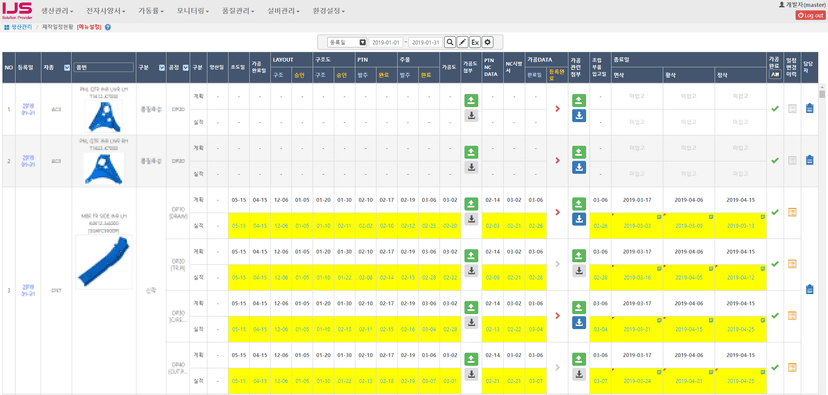
Task: Open the 품질관리 top menu
Action: (239, 11)
